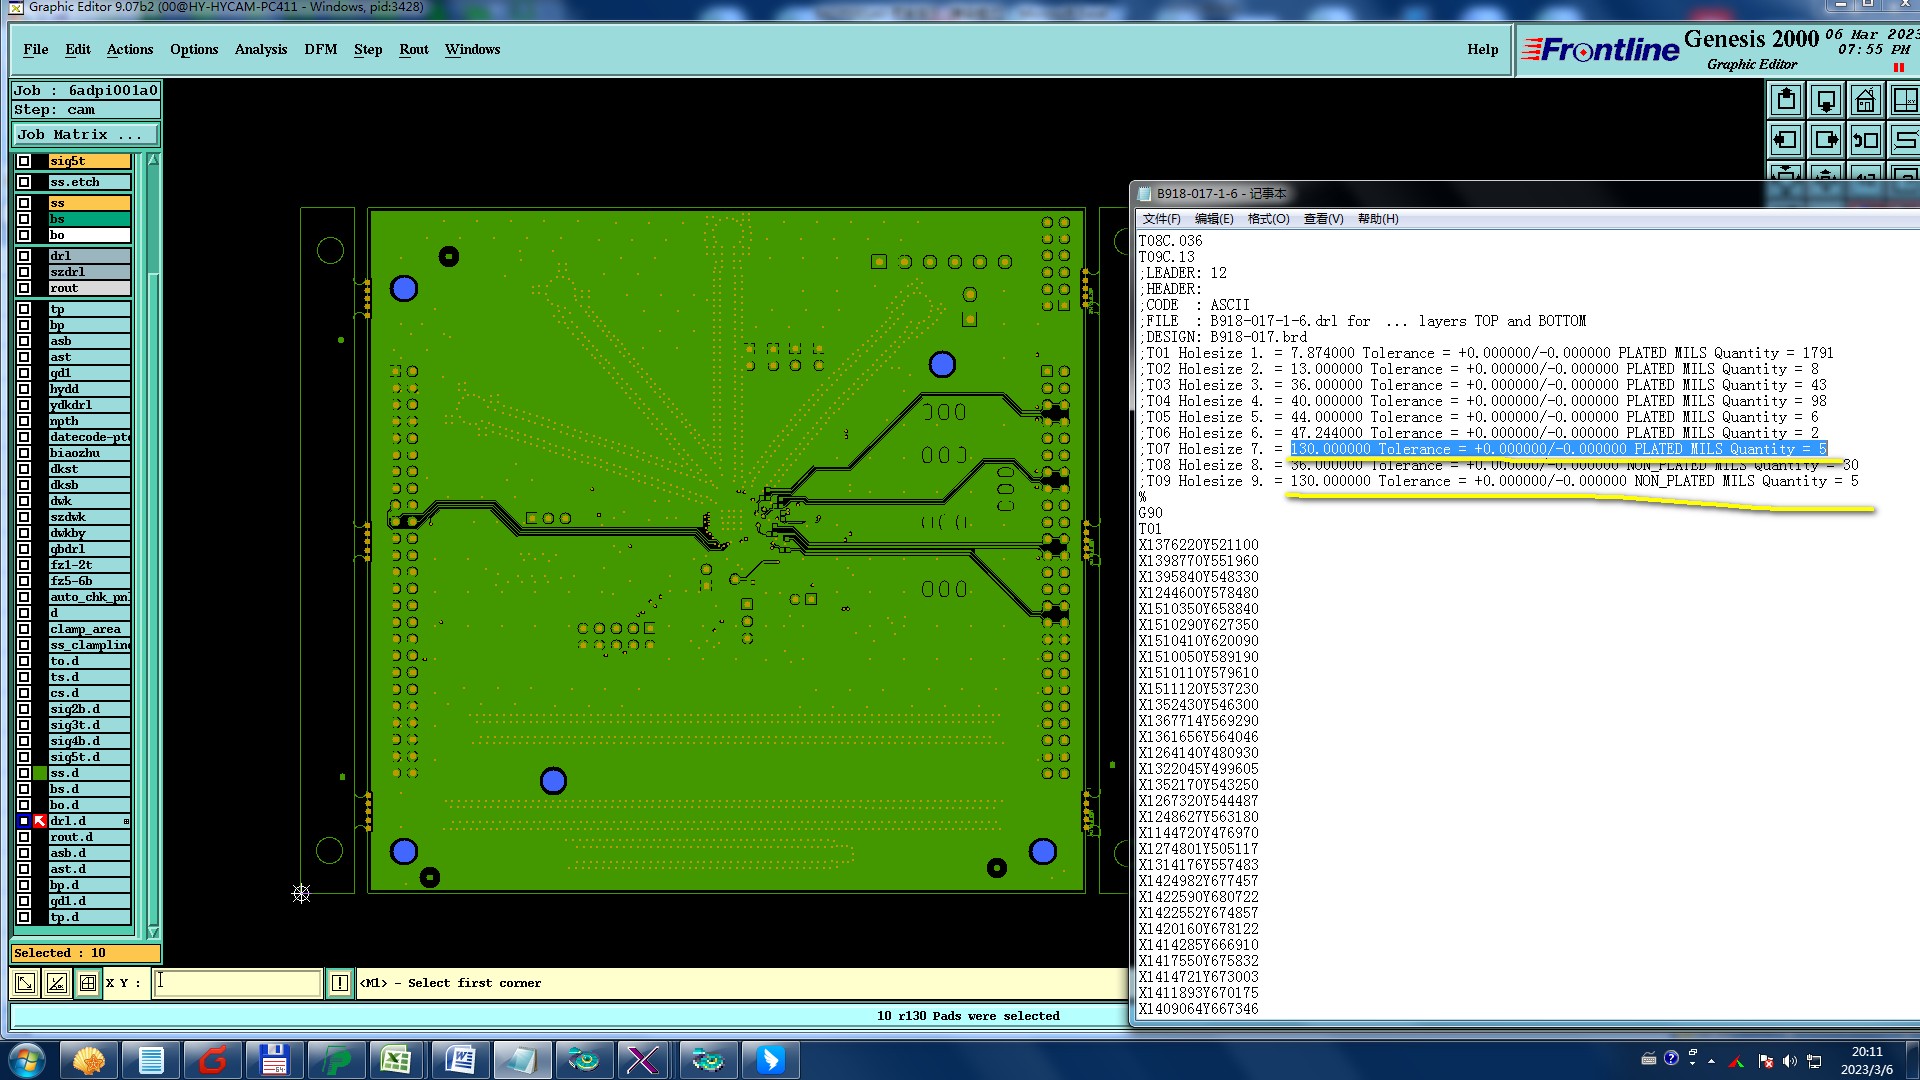Click the exclamation mark icon beside prompt
This screenshot has width=1920, height=1080.
pos(340,983)
